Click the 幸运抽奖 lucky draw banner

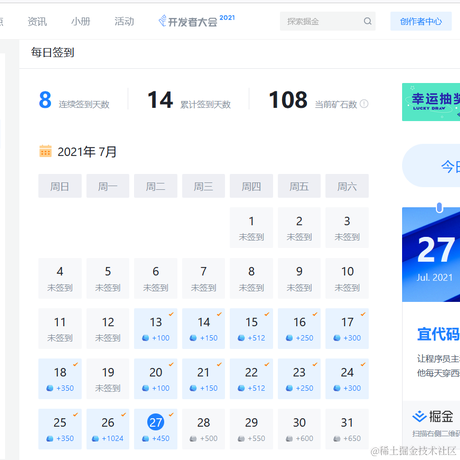(x=431, y=102)
